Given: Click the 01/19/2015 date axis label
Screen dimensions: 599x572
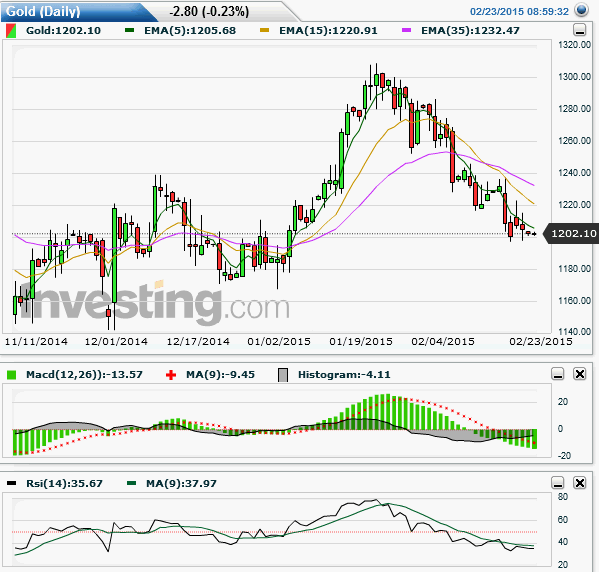Looking at the screenshot, I should click(361, 341).
